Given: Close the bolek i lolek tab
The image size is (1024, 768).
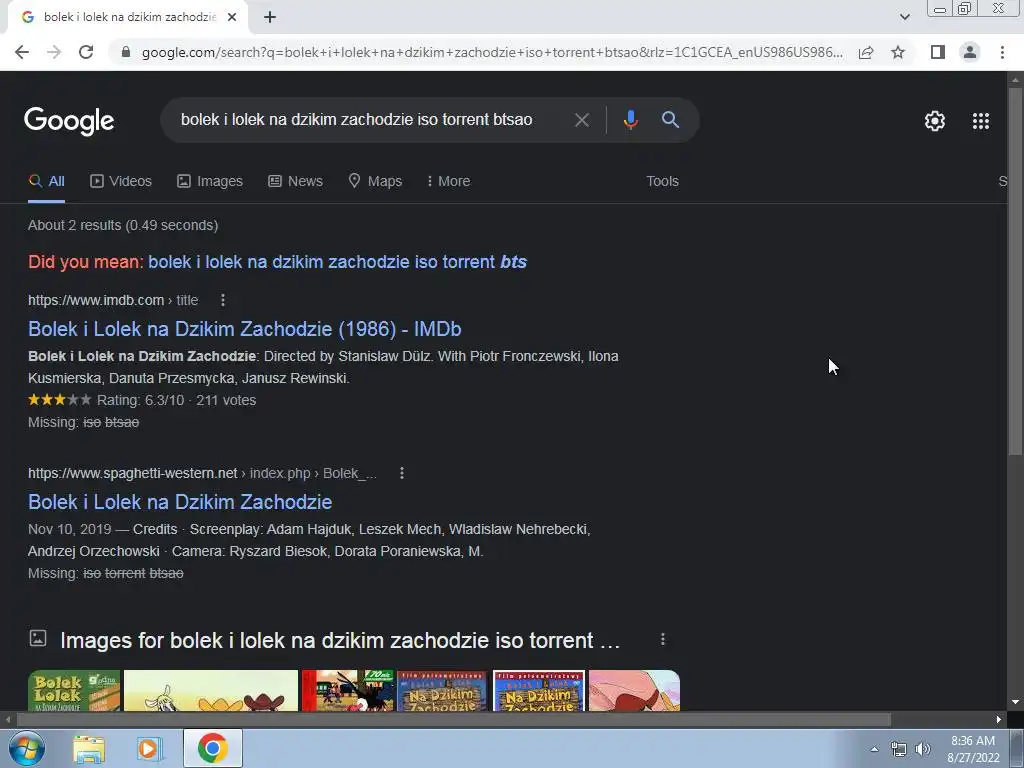Looking at the screenshot, I should [x=232, y=17].
